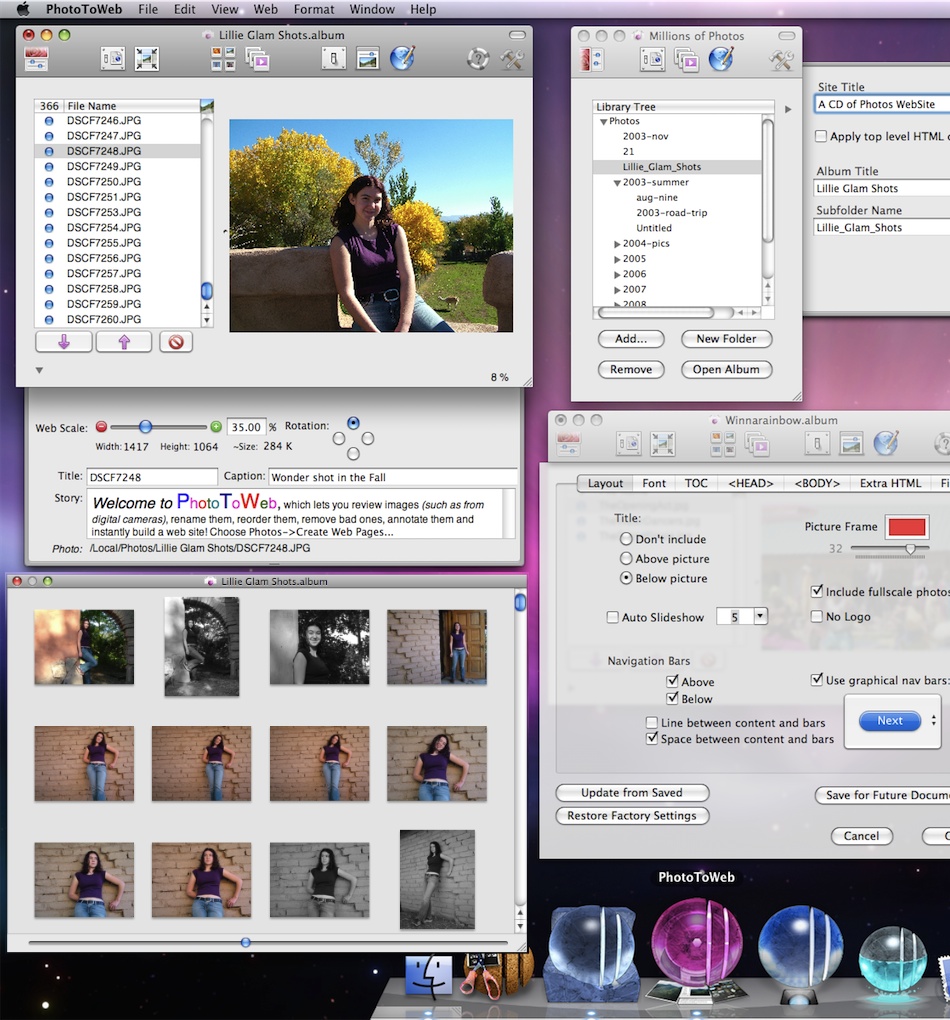This screenshot has height=1020, width=950.
Task: Click the Open Album button
Action: coord(726,369)
